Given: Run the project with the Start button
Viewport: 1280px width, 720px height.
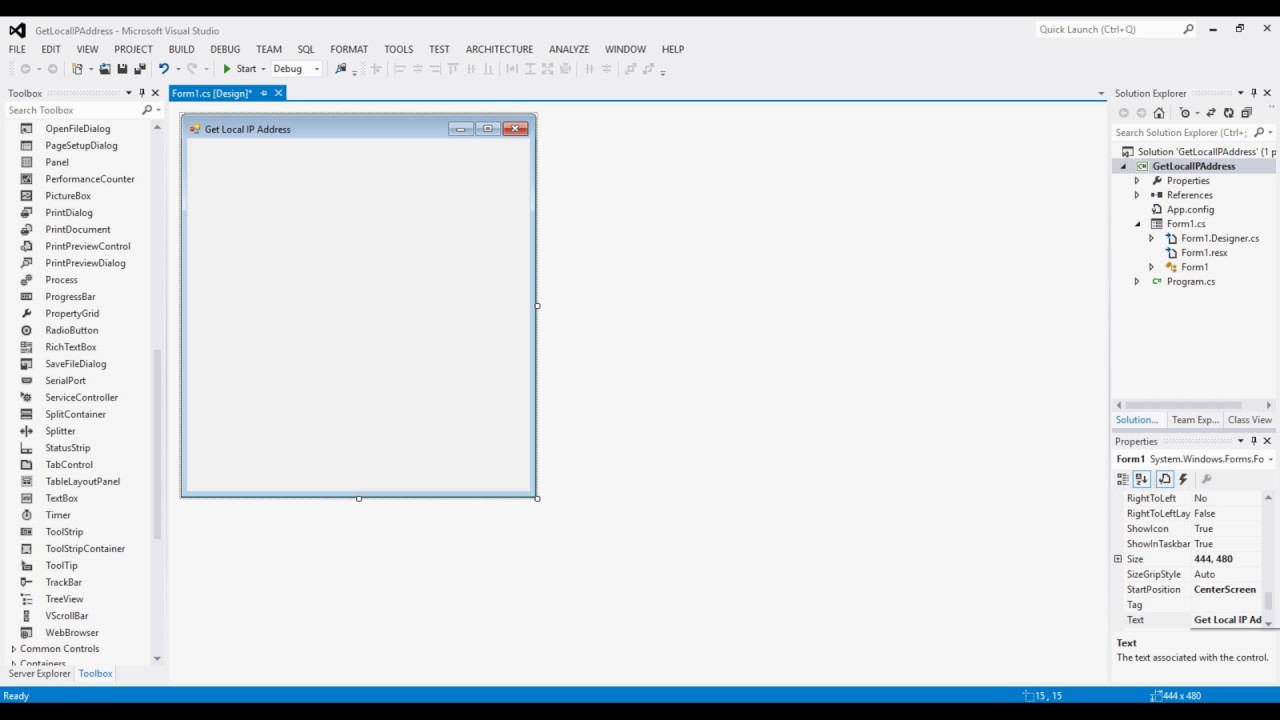Looking at the screenshot, I should pyautogui.click(x=239, y=69).
